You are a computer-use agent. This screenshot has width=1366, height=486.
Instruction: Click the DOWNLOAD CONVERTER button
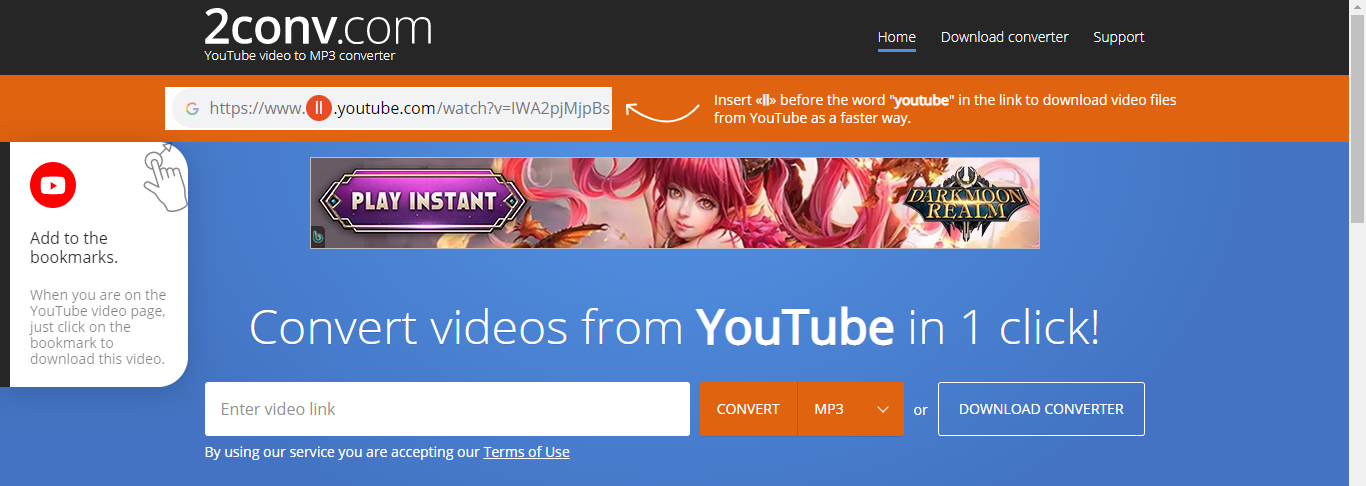point(1041,409)
